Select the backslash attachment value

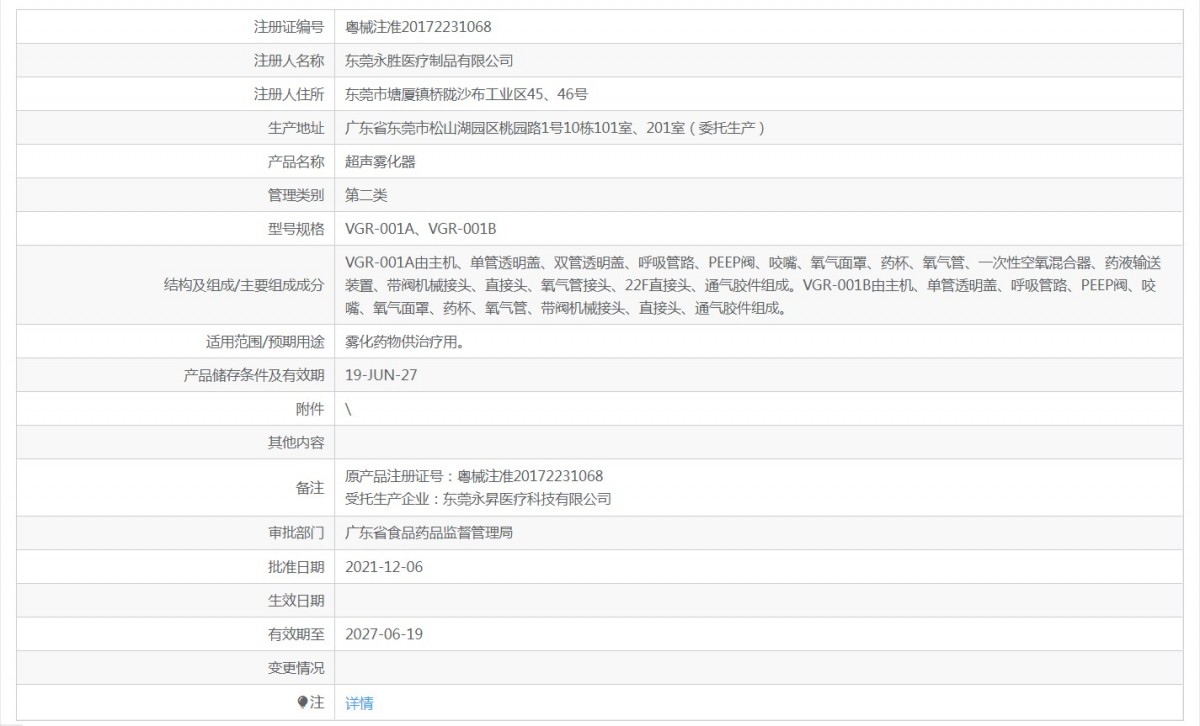348,409
